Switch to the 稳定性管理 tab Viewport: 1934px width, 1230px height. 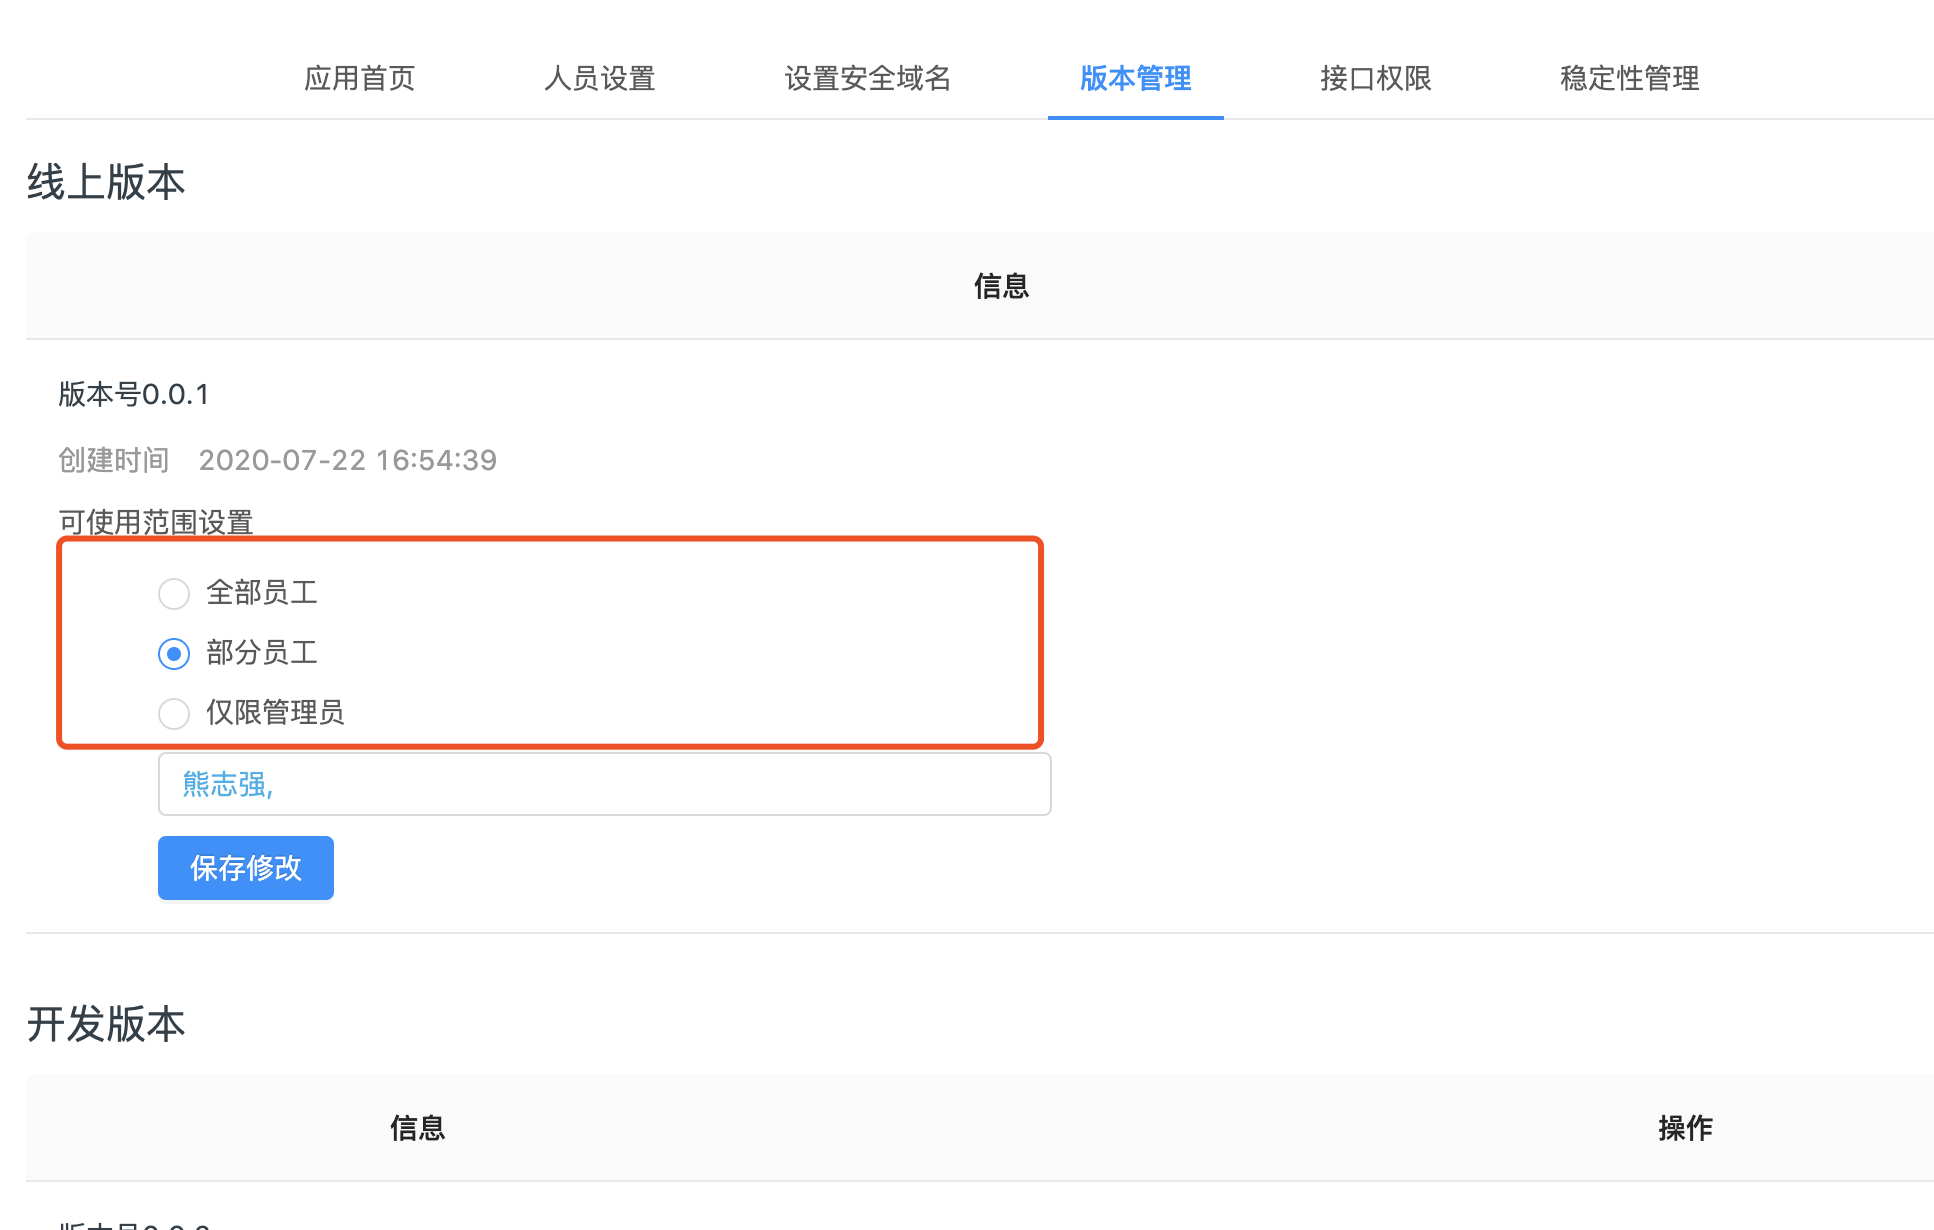pos(1629,78)
